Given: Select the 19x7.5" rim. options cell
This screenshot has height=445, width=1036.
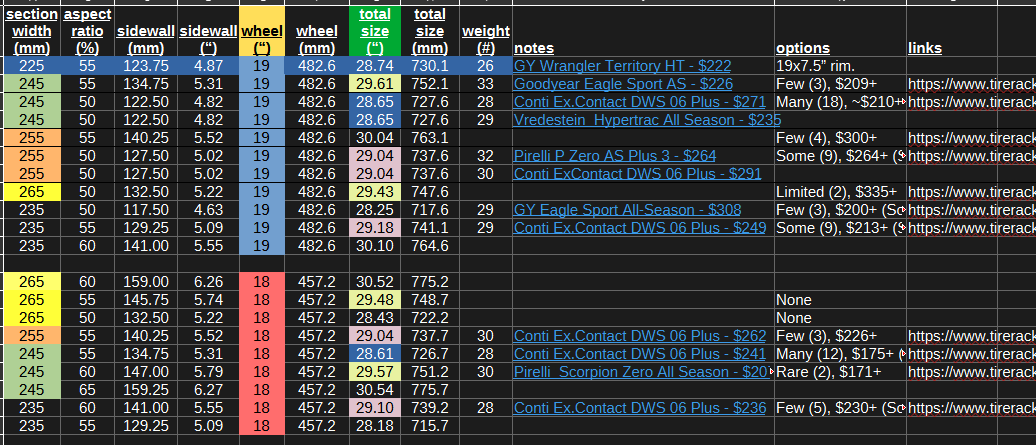Looking at the screenshot, I should point(840,66).
